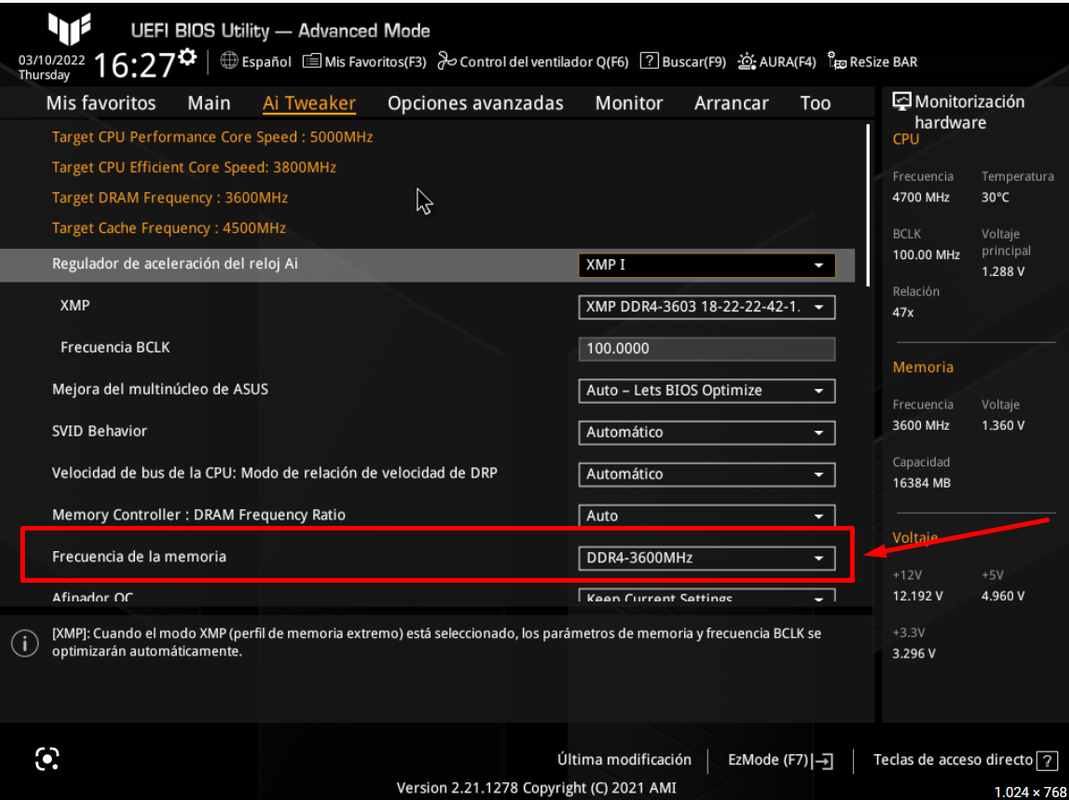
Task: Click the Mejora del multinúcleo de ASUS label
Action: [160, 389]
